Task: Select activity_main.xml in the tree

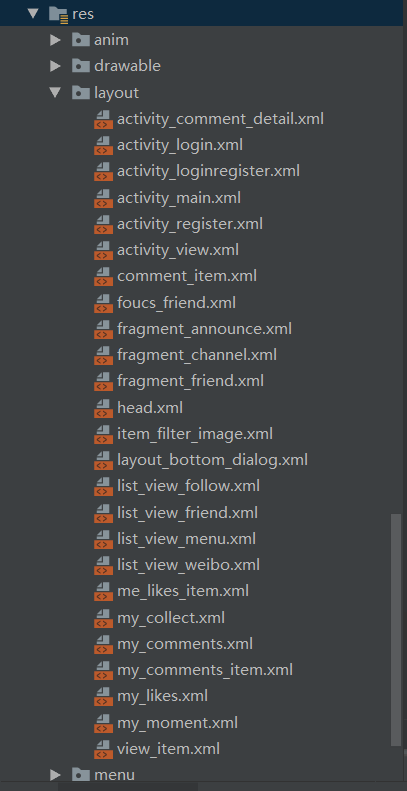Action: tap(179, 198)
